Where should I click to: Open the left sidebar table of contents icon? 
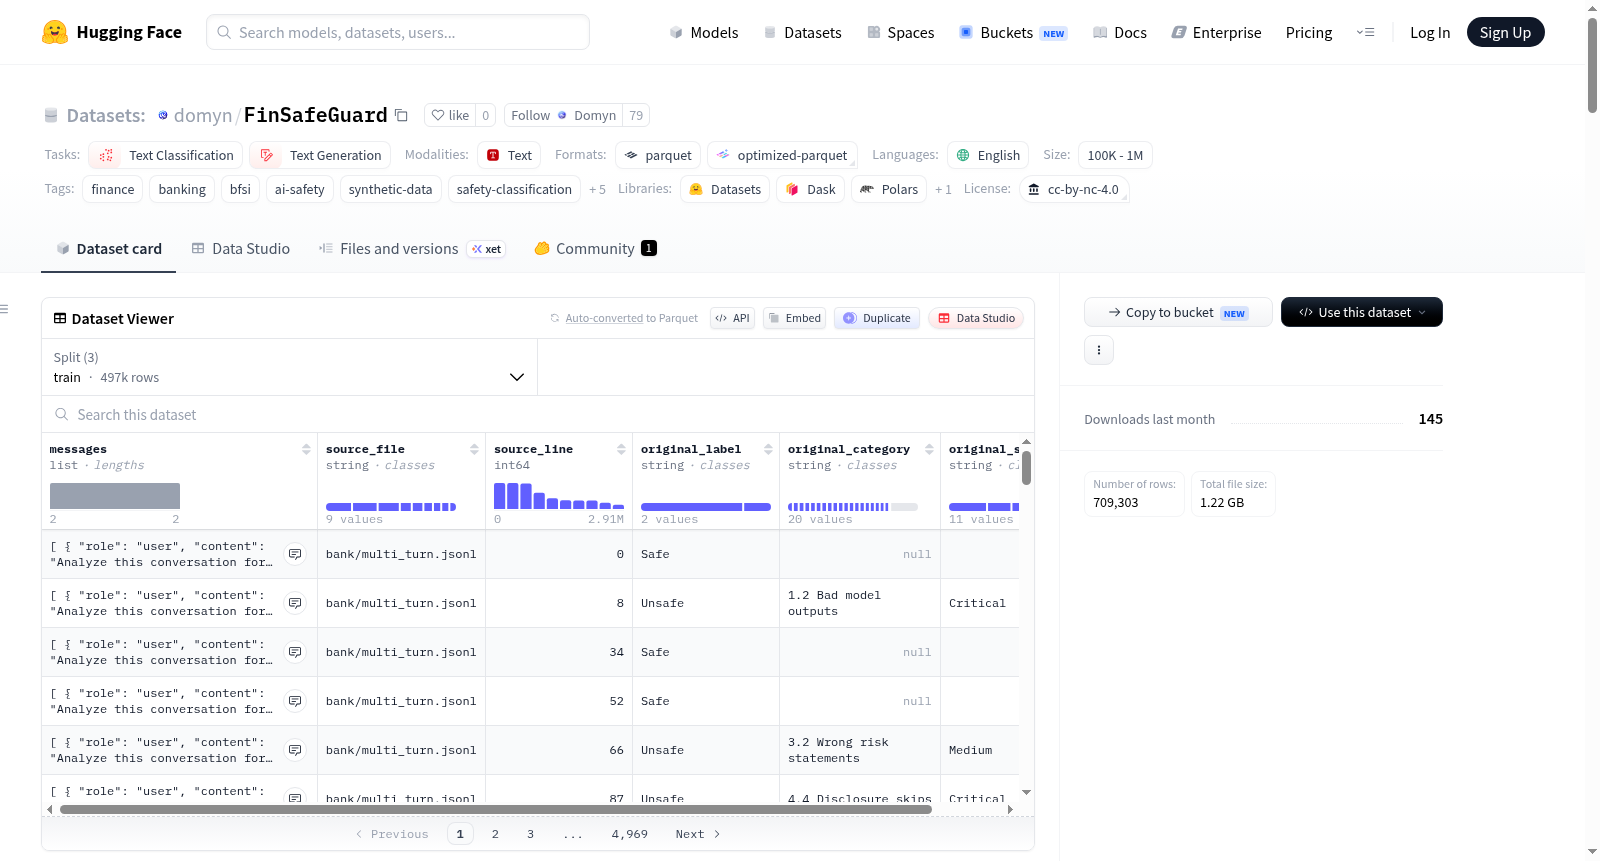point(5,309)
